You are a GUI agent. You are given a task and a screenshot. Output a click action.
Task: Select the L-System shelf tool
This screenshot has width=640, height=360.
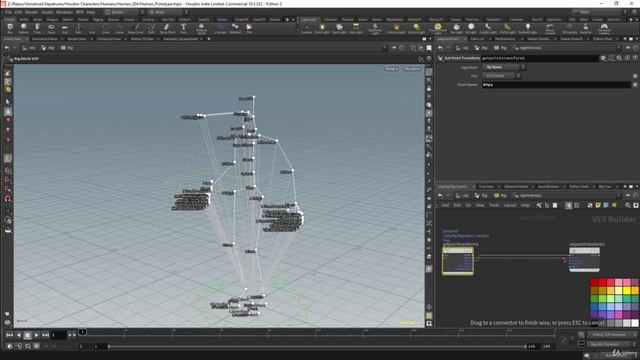220,29
